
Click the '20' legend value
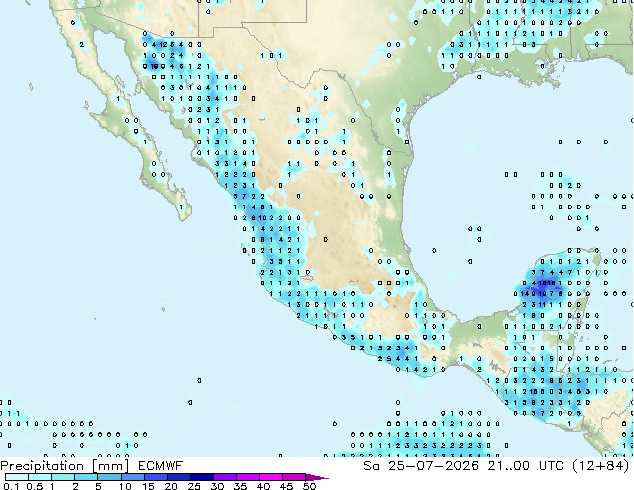point(171,486)
